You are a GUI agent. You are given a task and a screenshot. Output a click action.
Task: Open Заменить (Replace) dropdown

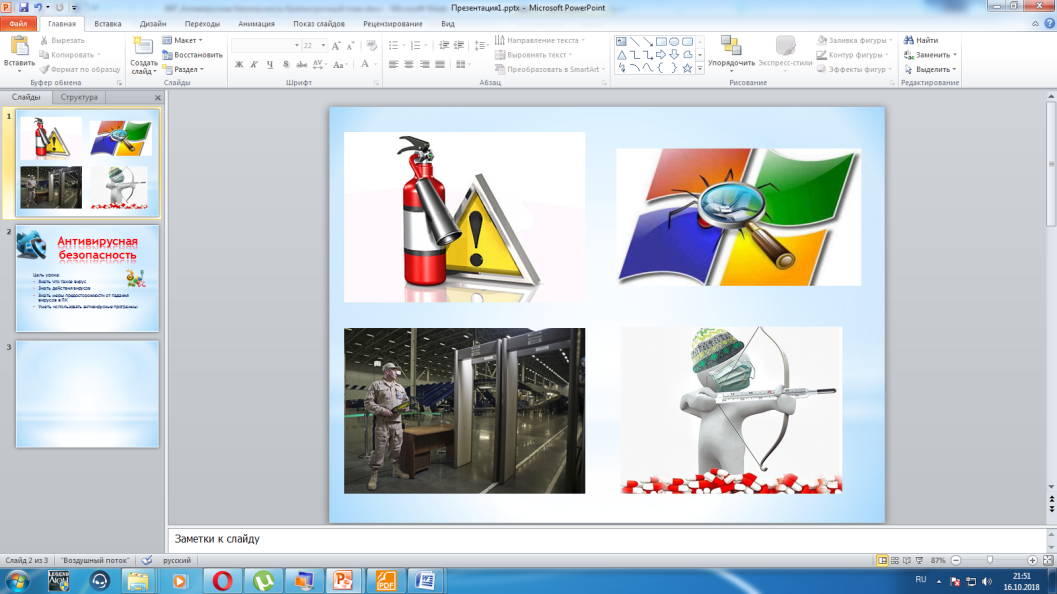(x=930, y=55)
